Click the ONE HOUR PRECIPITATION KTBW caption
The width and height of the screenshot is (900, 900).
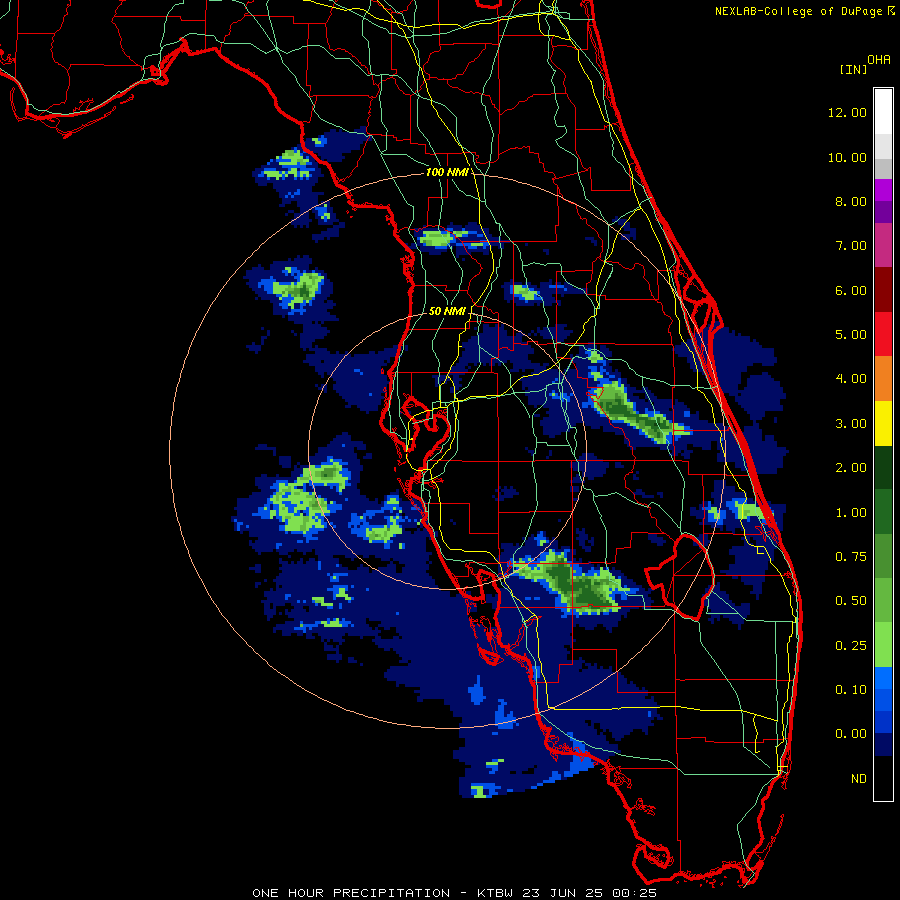click(x=454, y=893)
